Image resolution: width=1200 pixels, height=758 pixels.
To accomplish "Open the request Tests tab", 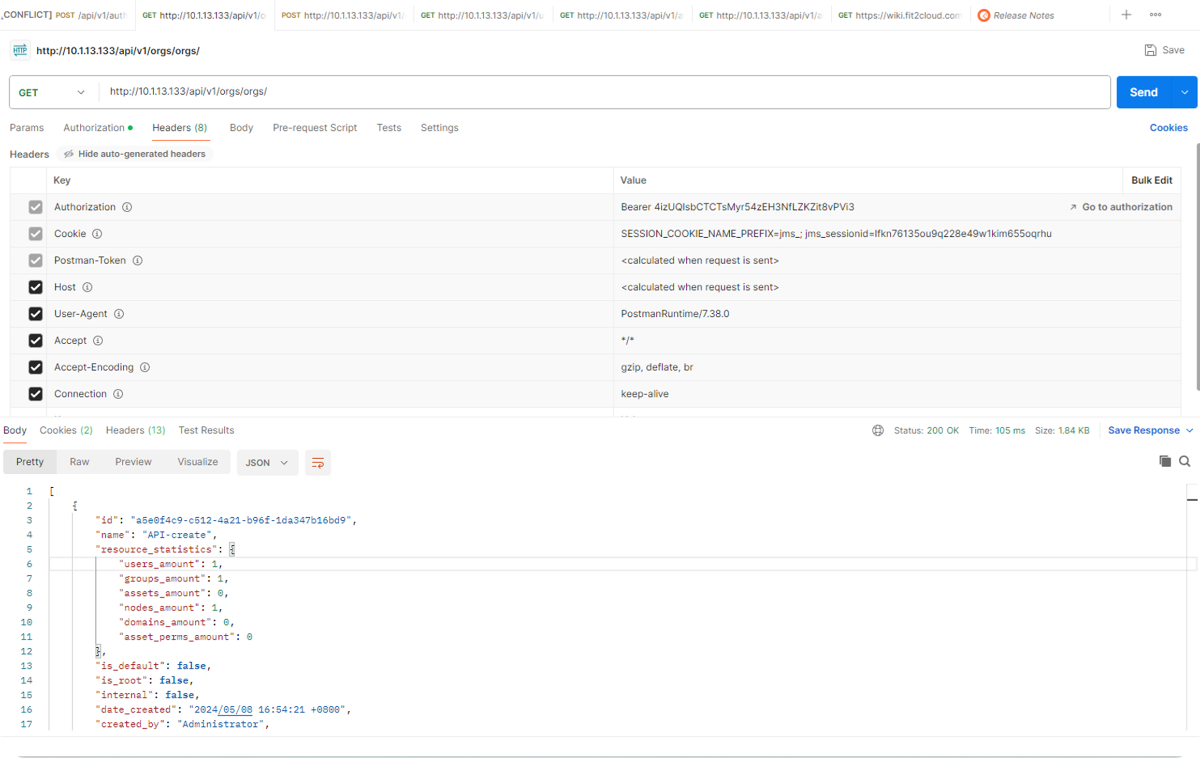I will [x=389, y=128].
